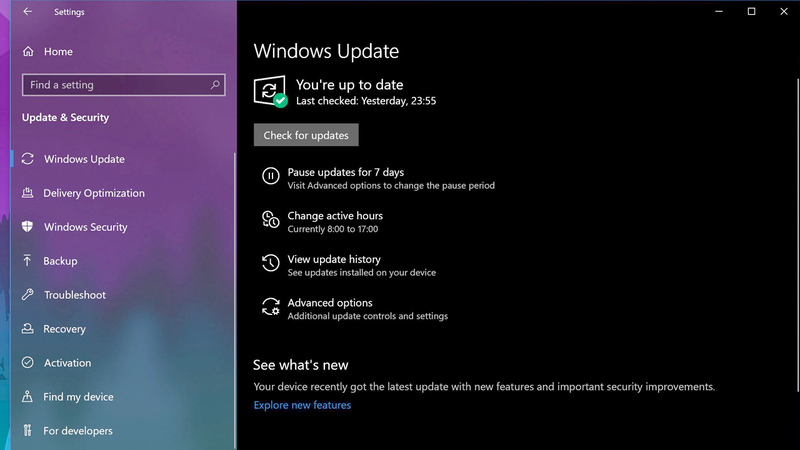Image resolution: width=800 pixels, height=450 pixels.
Task: Open Find my device settings
Action: point(78,397)
